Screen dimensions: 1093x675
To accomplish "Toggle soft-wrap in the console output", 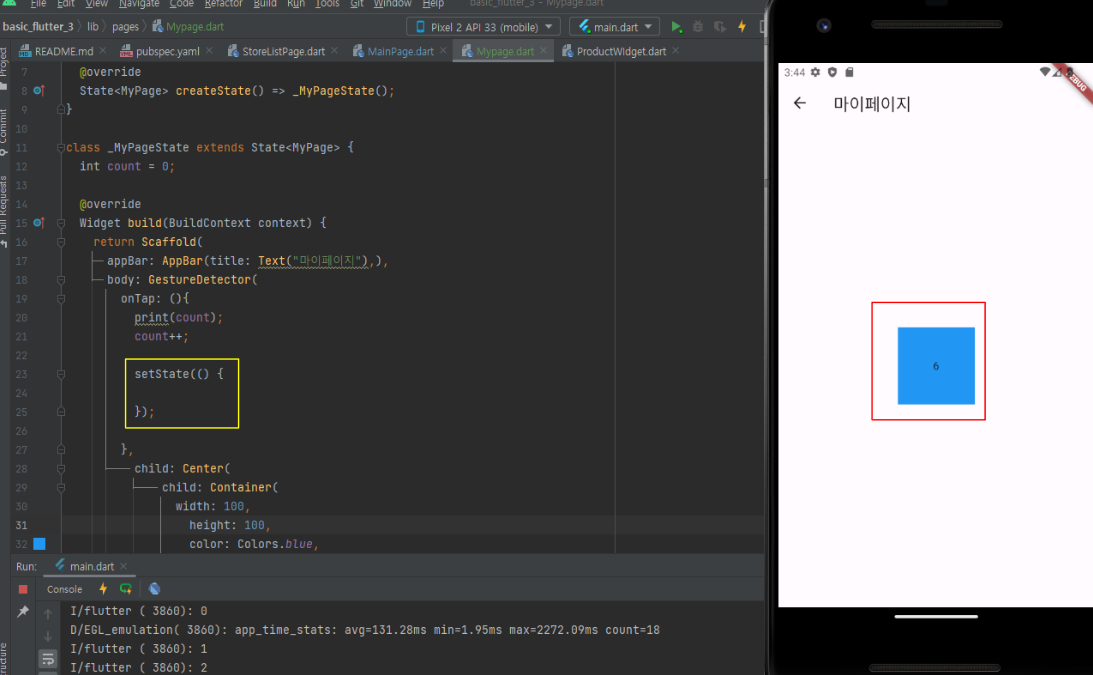I will click(x=48, y=658).
